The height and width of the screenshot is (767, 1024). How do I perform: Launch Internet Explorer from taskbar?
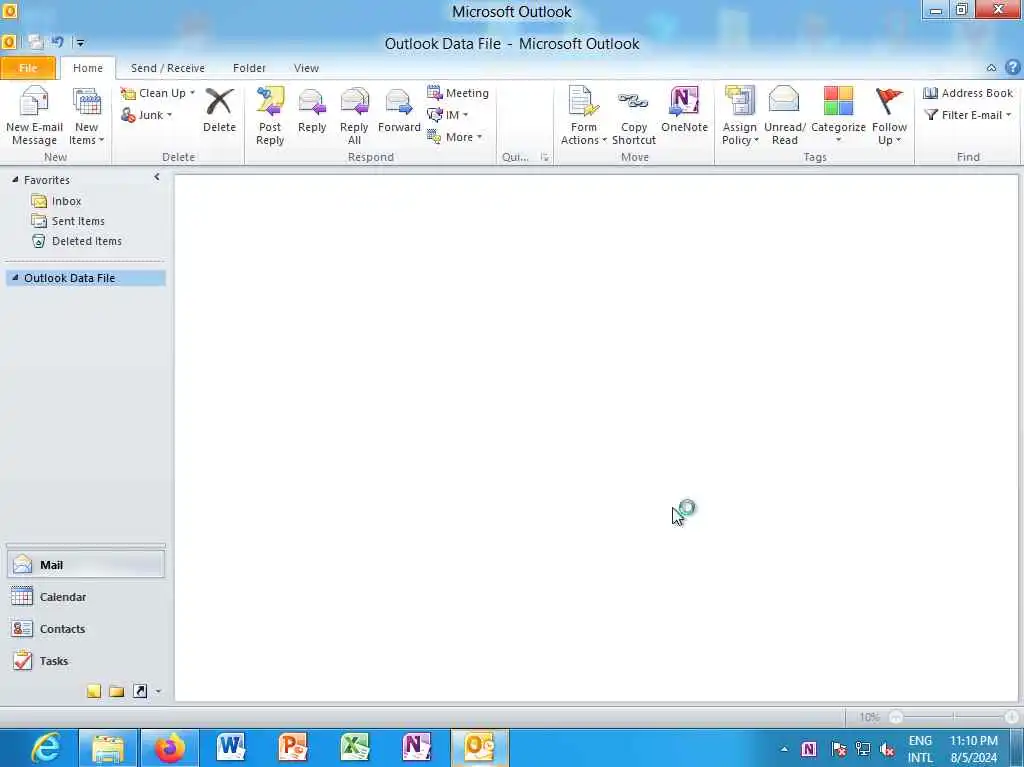coord(46,747)
